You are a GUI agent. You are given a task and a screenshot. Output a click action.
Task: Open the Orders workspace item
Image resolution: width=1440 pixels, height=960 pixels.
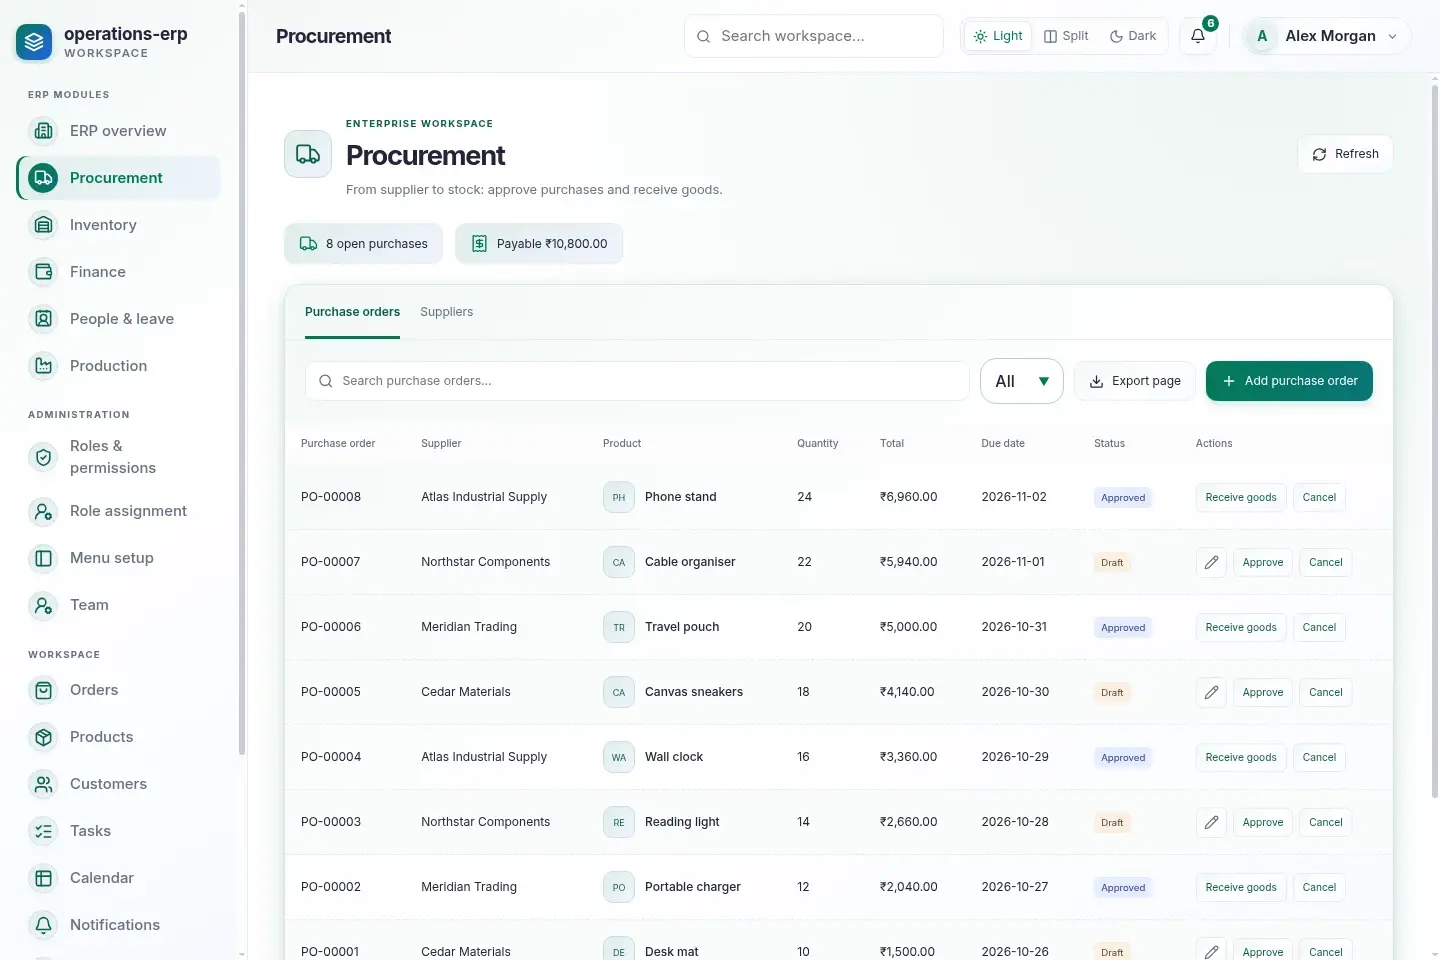click(119, 690)
